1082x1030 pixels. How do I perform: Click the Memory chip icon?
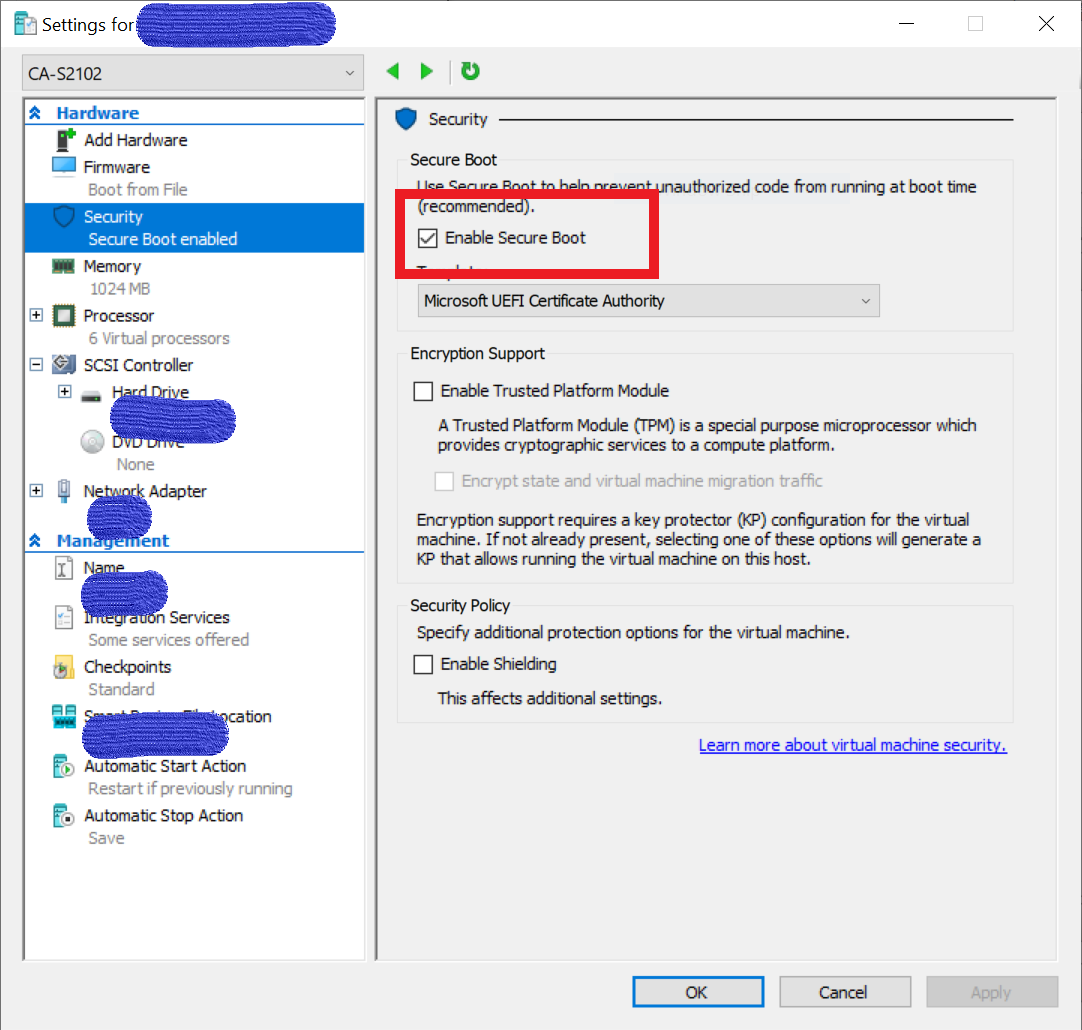pos(64,266)
